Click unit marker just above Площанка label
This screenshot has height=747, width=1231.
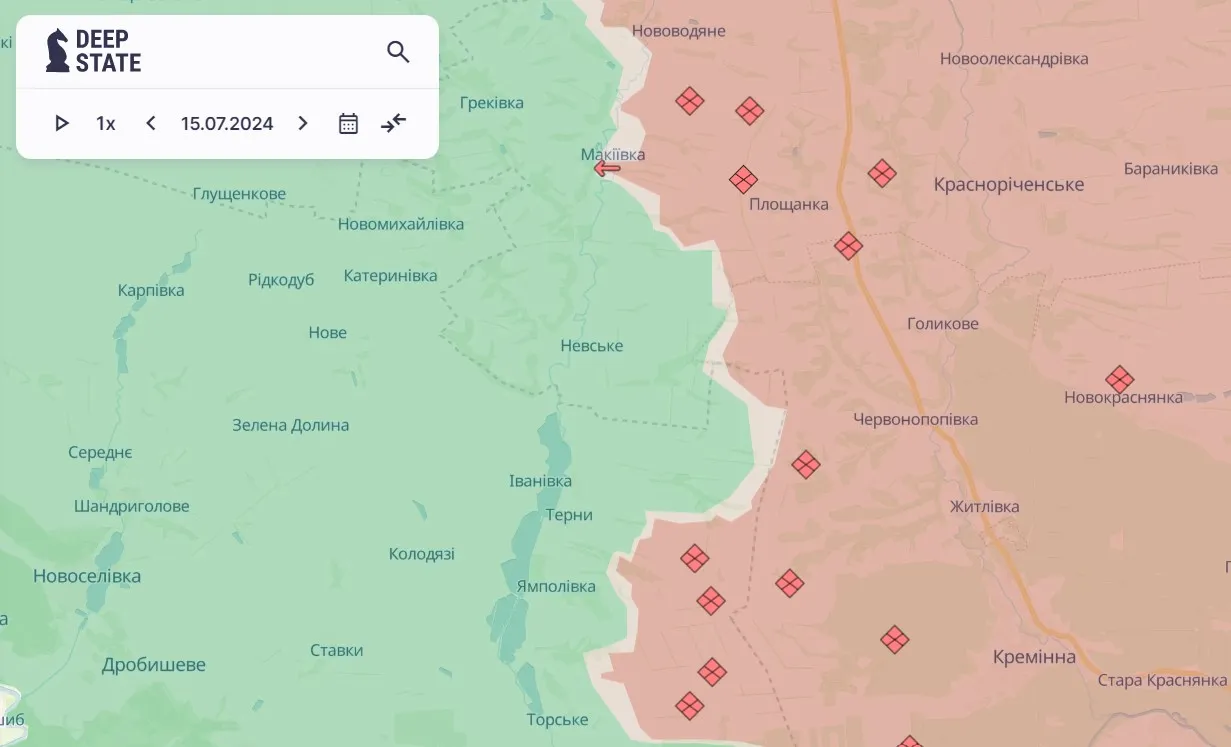click(743, 180)
